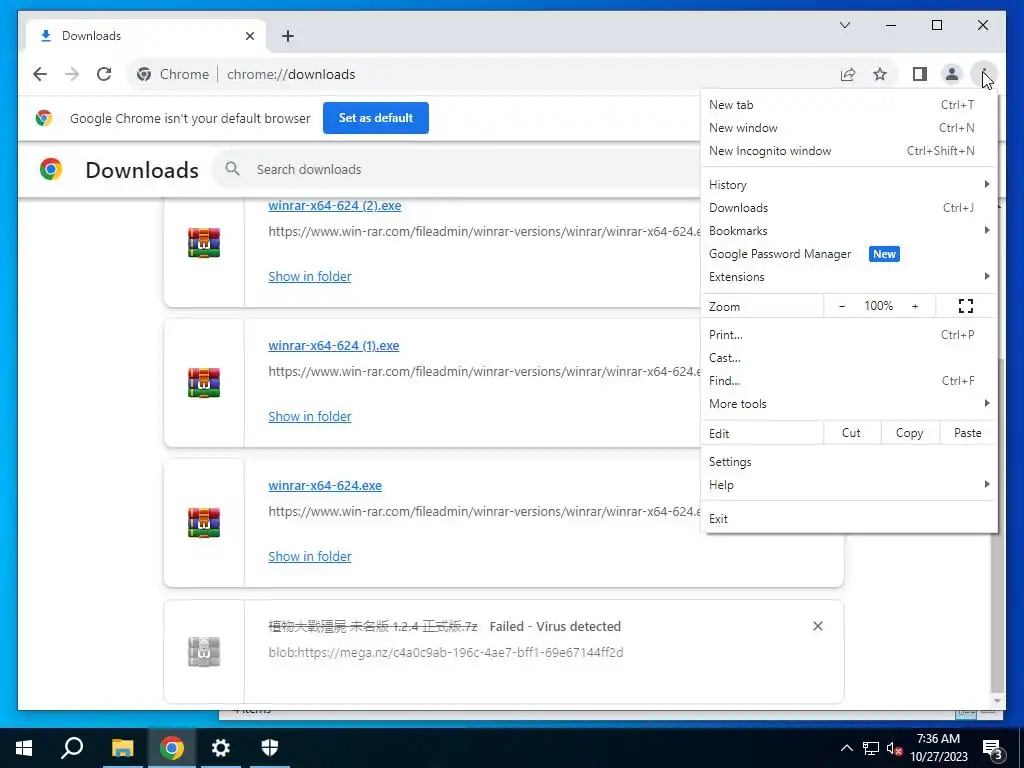Click the fullscreen icon in Zoom row
The image size is (1024, 768).
(966, 306)
